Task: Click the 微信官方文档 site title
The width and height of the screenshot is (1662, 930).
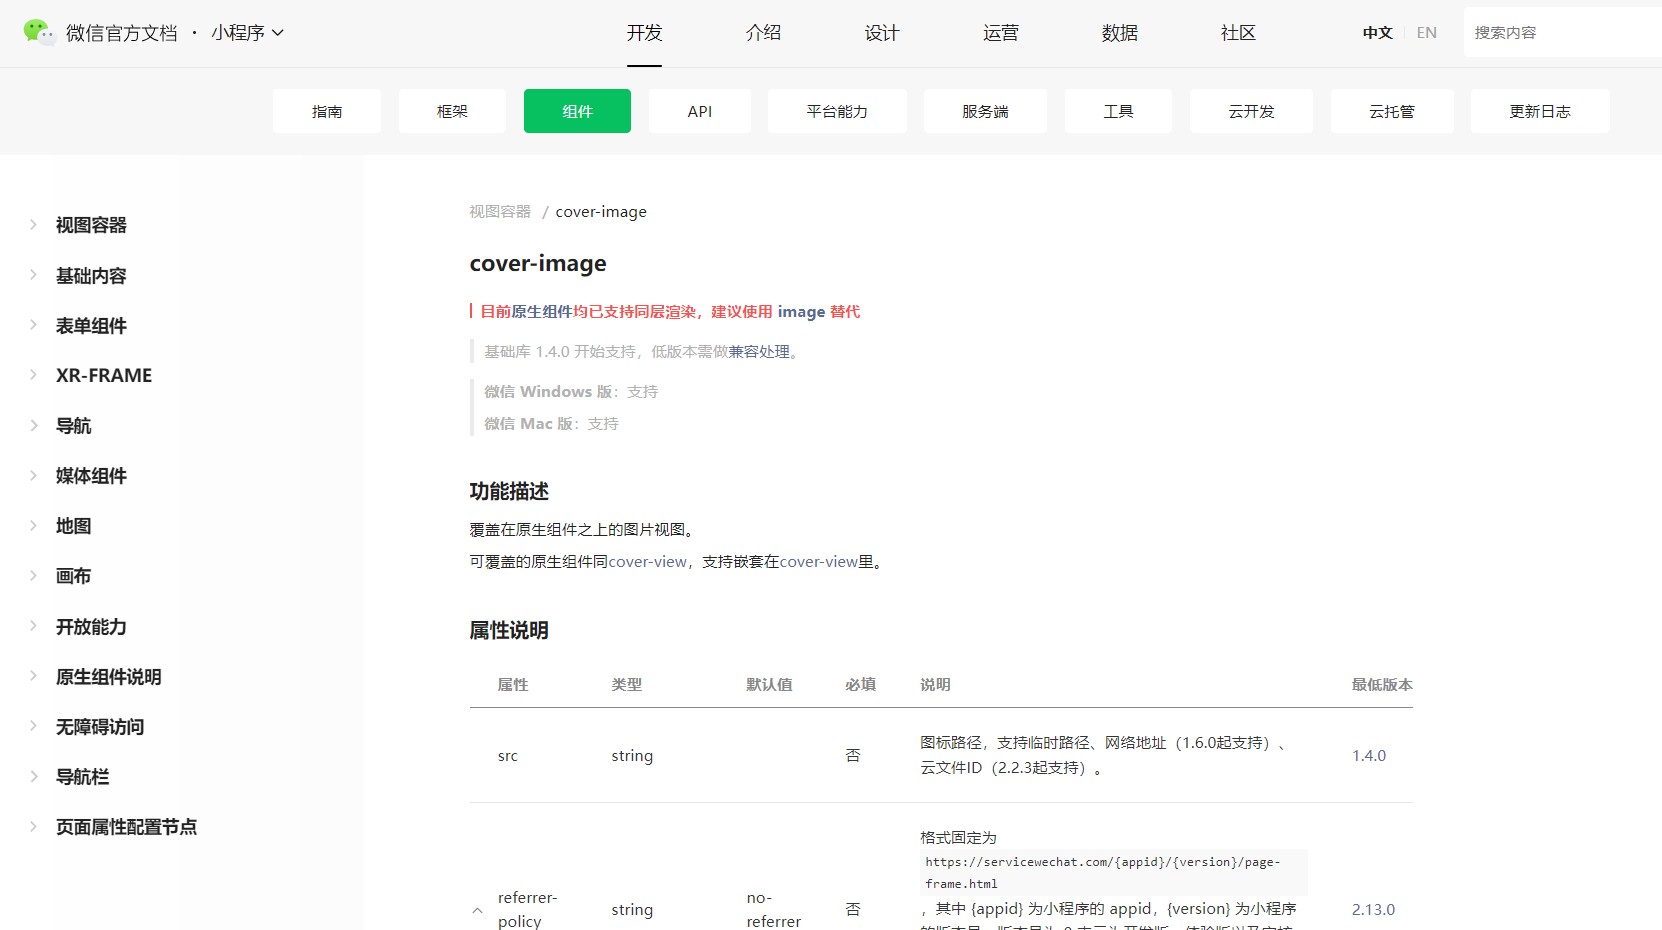Action: point(121,33)
